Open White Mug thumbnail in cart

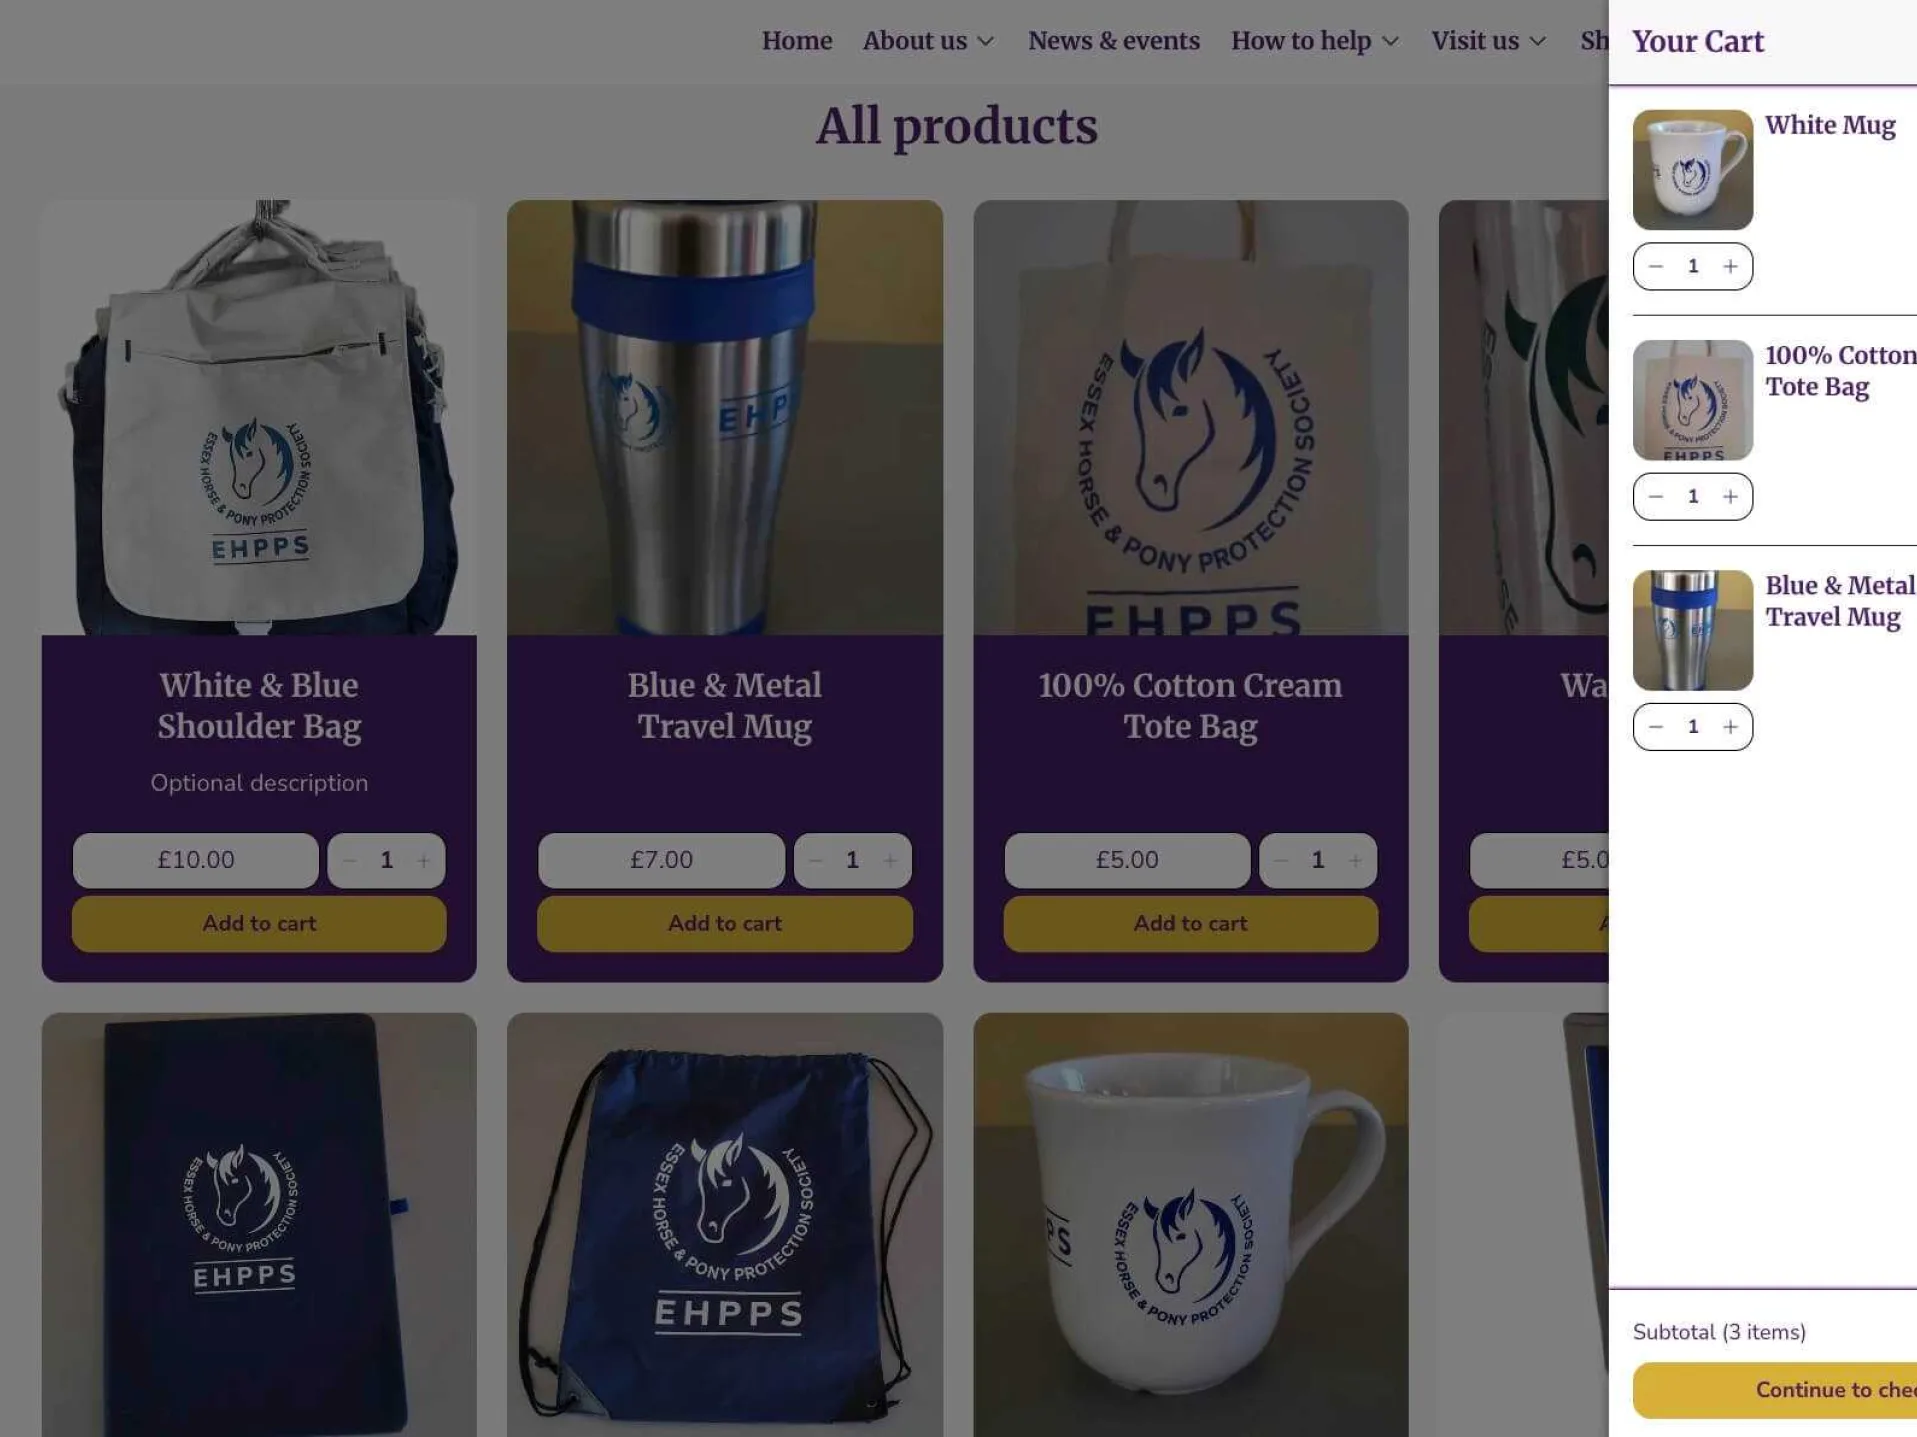coord(1693,170)
